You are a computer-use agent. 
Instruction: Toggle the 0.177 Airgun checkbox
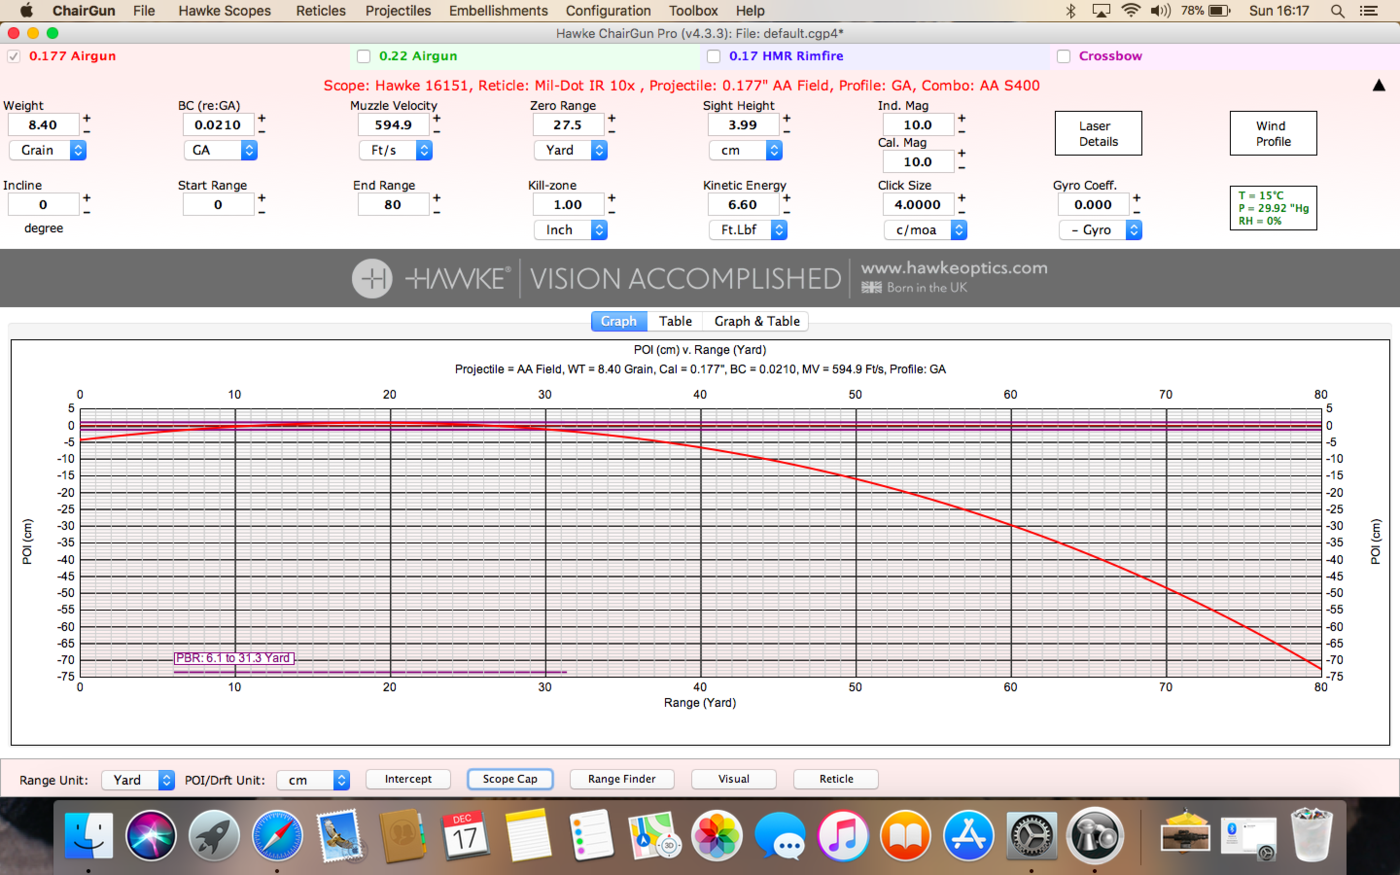click(13, 56)
